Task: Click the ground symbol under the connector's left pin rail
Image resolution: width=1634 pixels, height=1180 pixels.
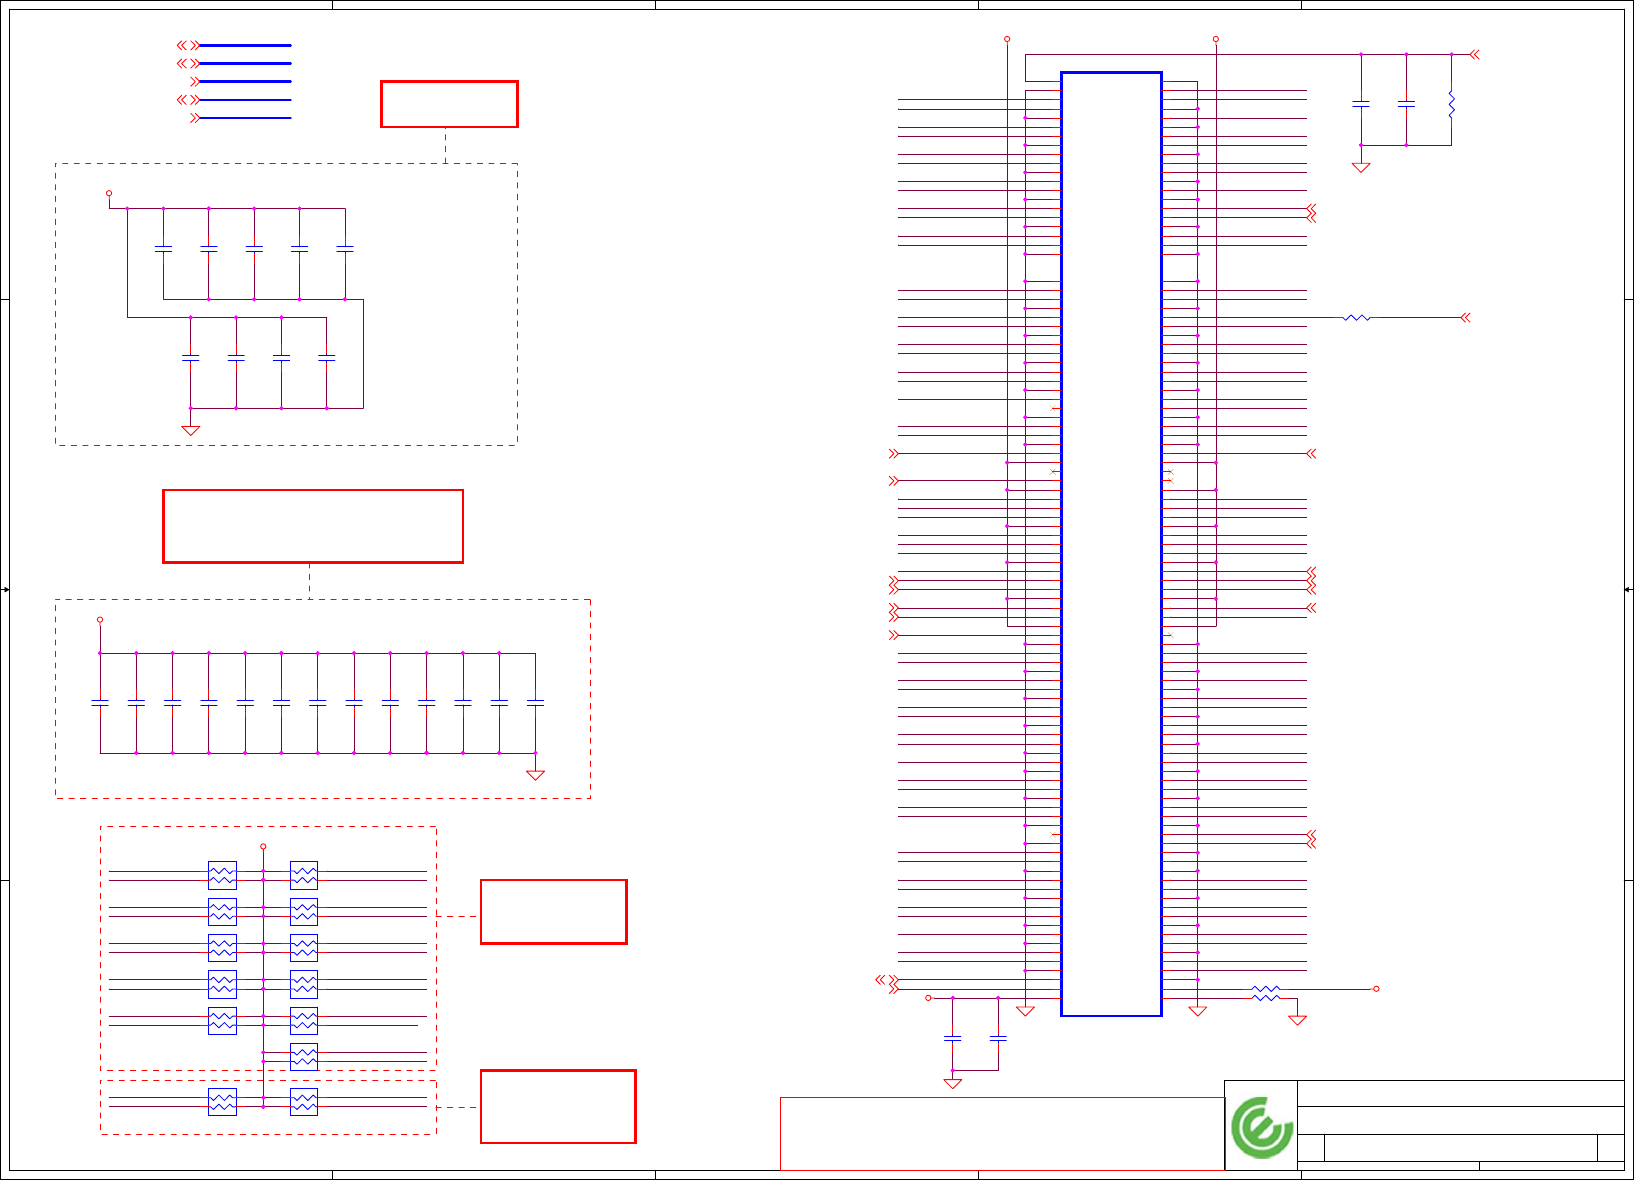Action: click(1025, 1011)
